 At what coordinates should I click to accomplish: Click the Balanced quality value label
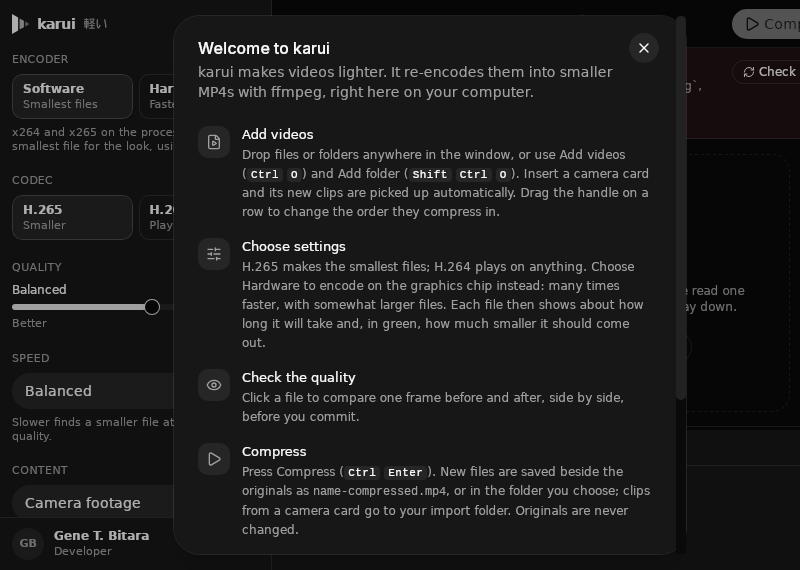[x=39, y=290]
